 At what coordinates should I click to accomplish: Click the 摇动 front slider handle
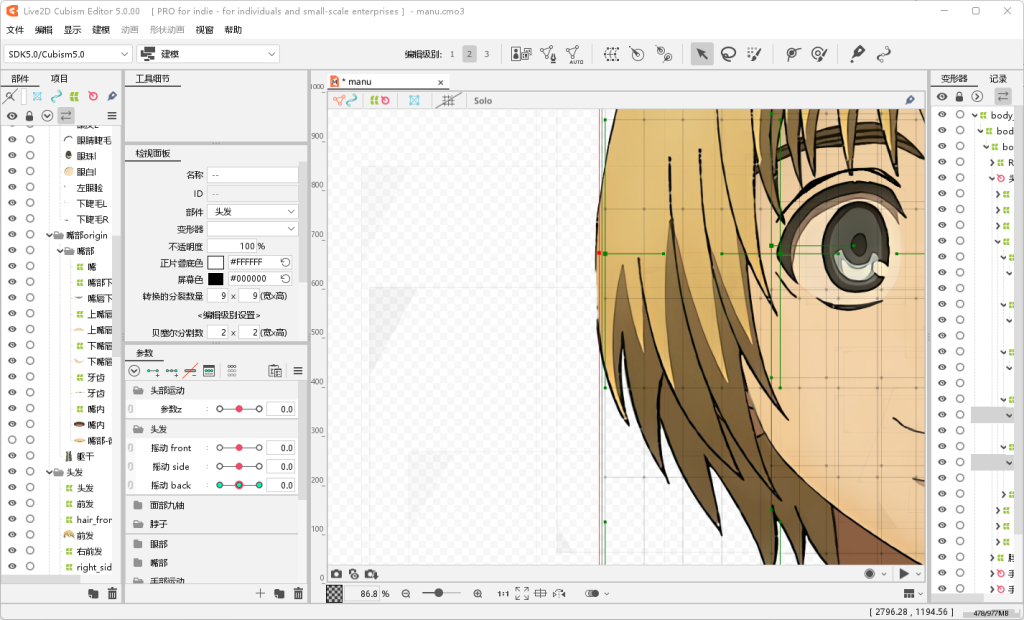click(x=239, y=448)
